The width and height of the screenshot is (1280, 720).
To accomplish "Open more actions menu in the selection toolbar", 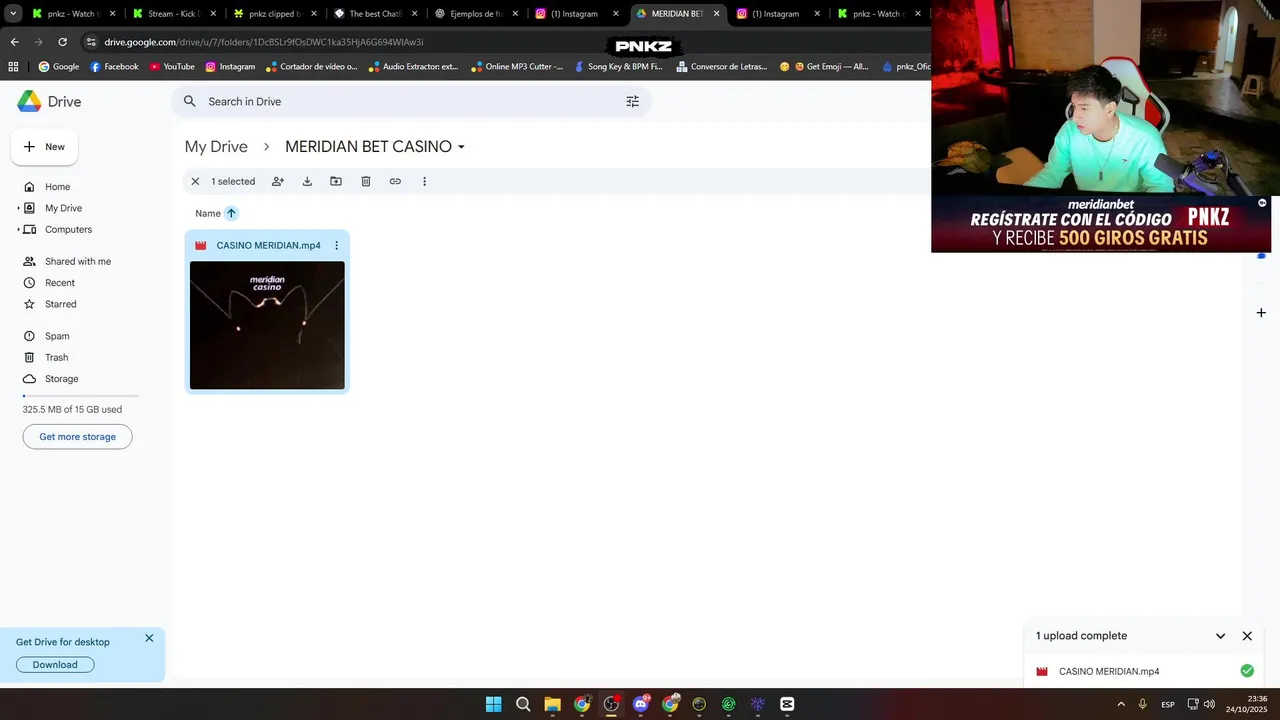I will 424,181.
